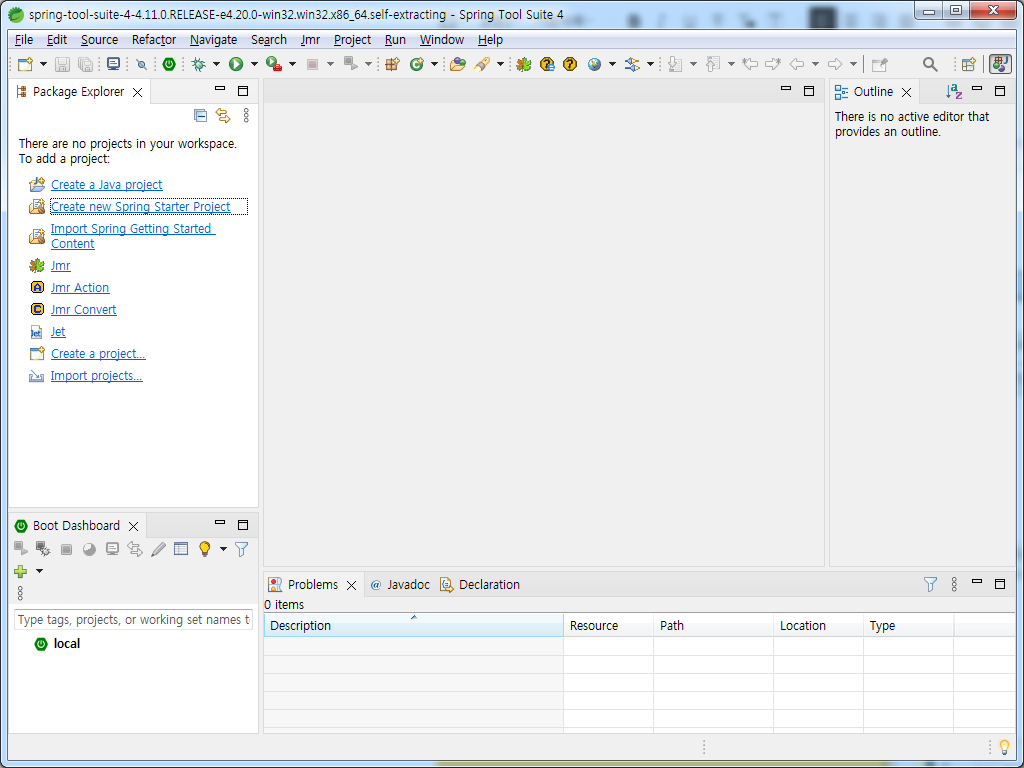Toggle Skip All Breakpoints icon
Screen dimensions: 1024x768
141,64
